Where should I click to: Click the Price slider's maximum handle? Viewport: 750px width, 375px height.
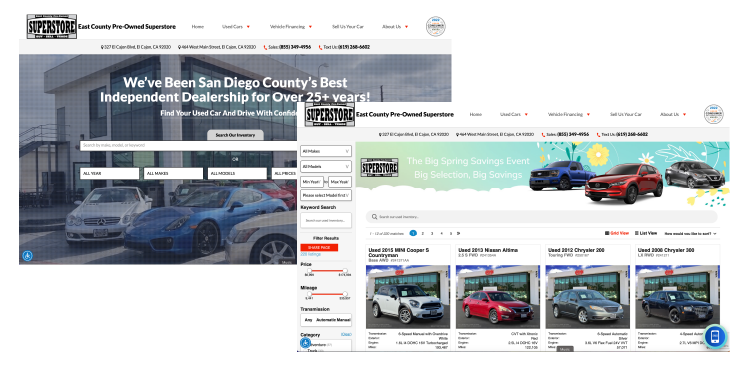pyautogui.click(x=345, y=271)
